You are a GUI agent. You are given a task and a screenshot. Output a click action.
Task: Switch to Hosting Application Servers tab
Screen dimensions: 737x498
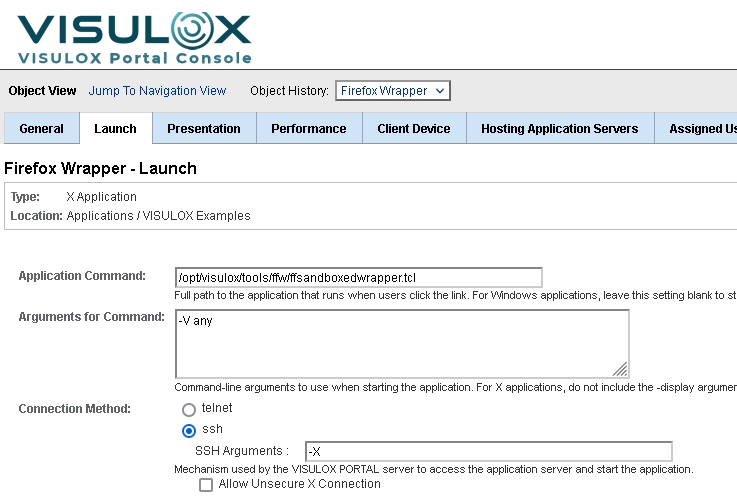tap(559, 129)
